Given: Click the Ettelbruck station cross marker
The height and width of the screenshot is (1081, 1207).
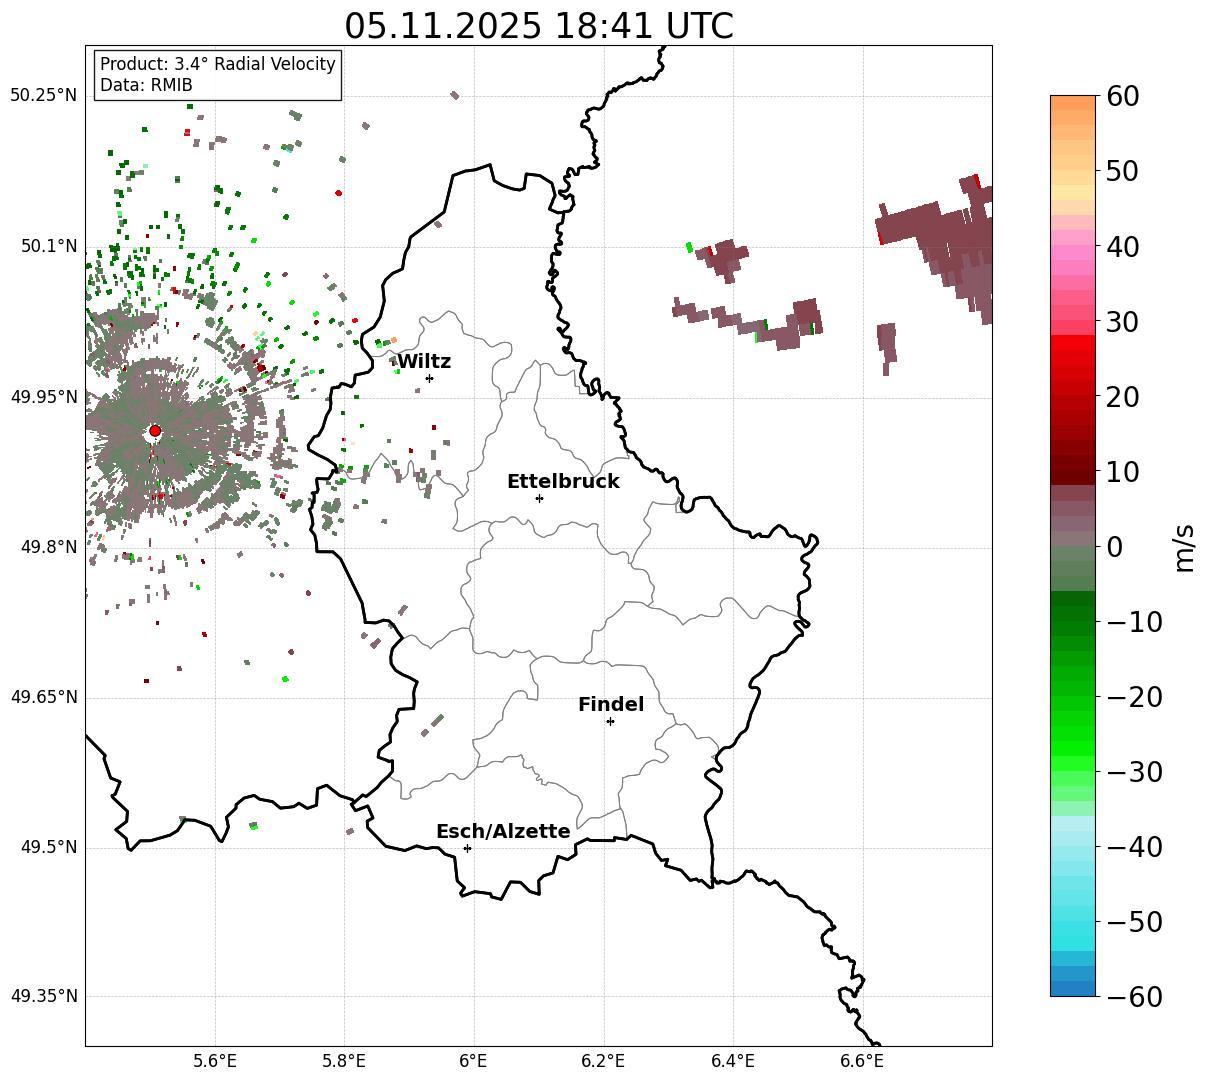Looking at the screenshot, I should (x=540, y=498).
